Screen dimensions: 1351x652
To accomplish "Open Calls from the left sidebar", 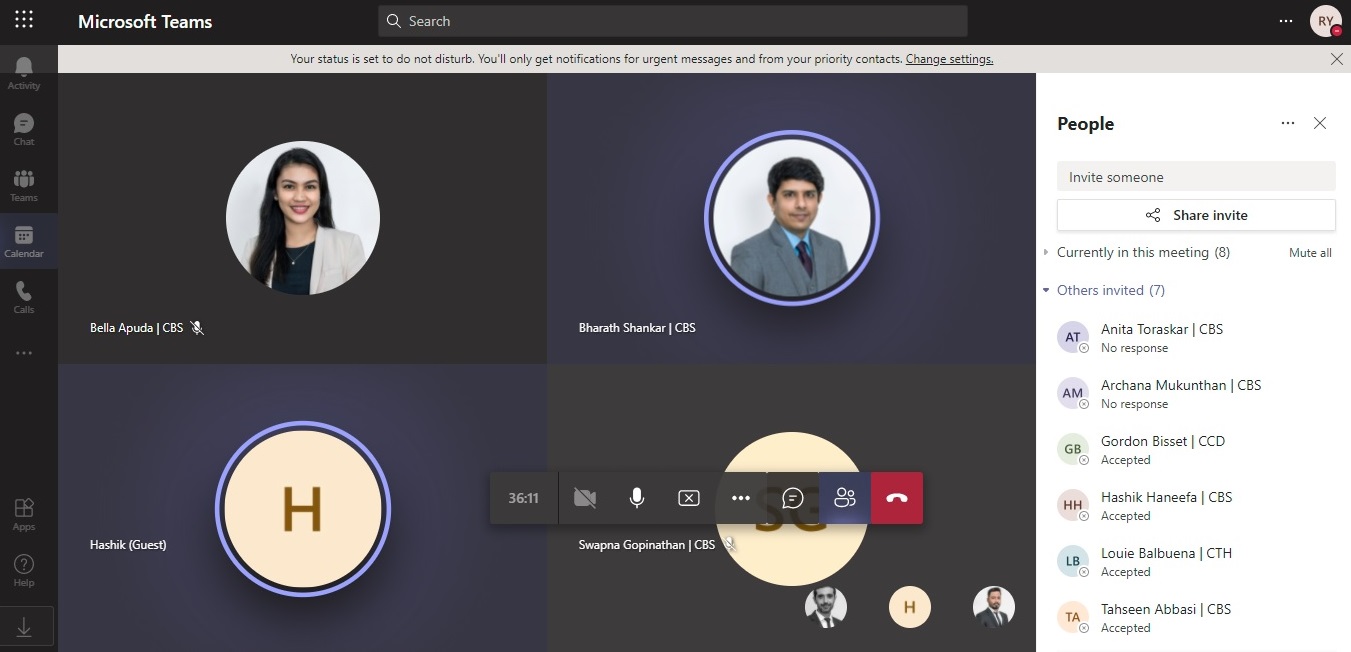I will [x=24, y=296].
